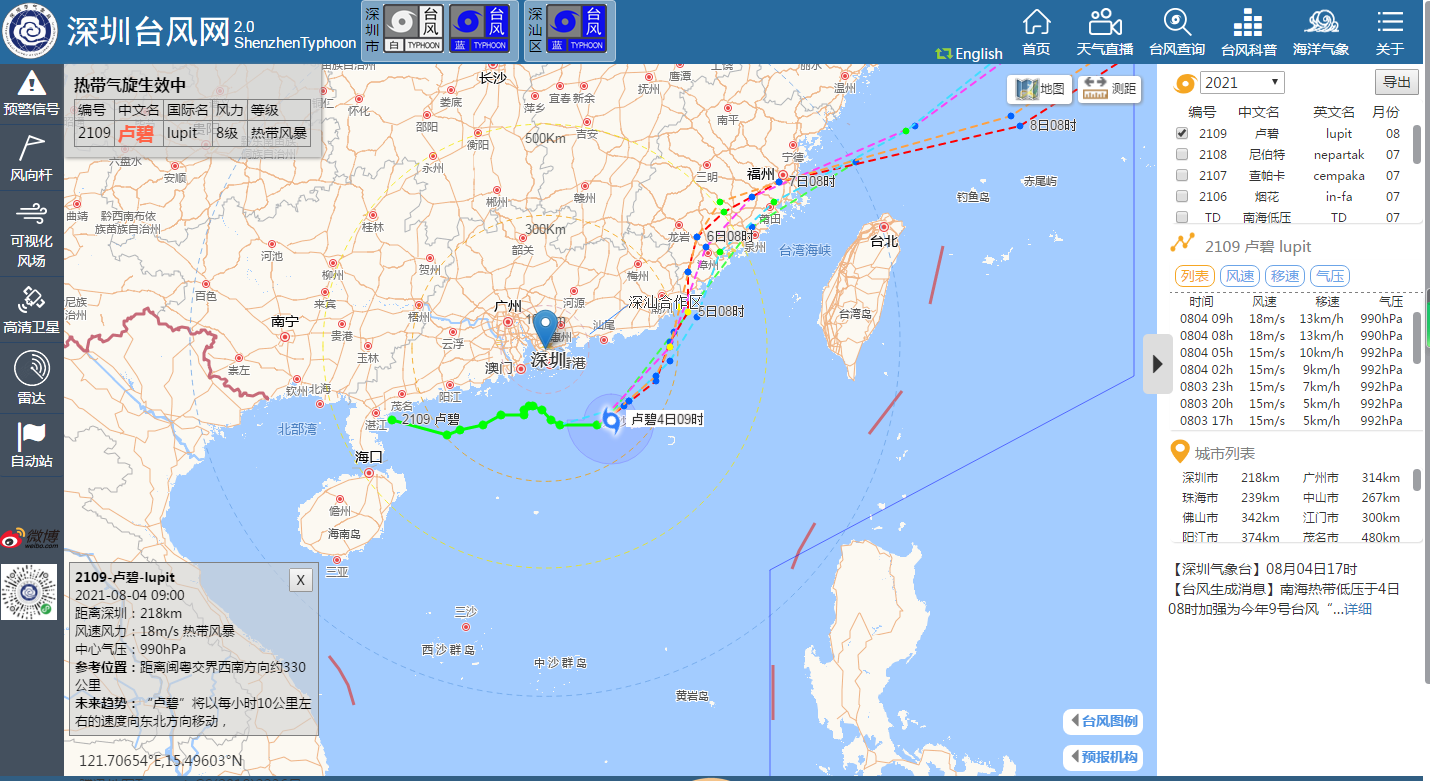Select the 风向杆 wind vane icon
1430x781 pixels.
tap(32, 159)
